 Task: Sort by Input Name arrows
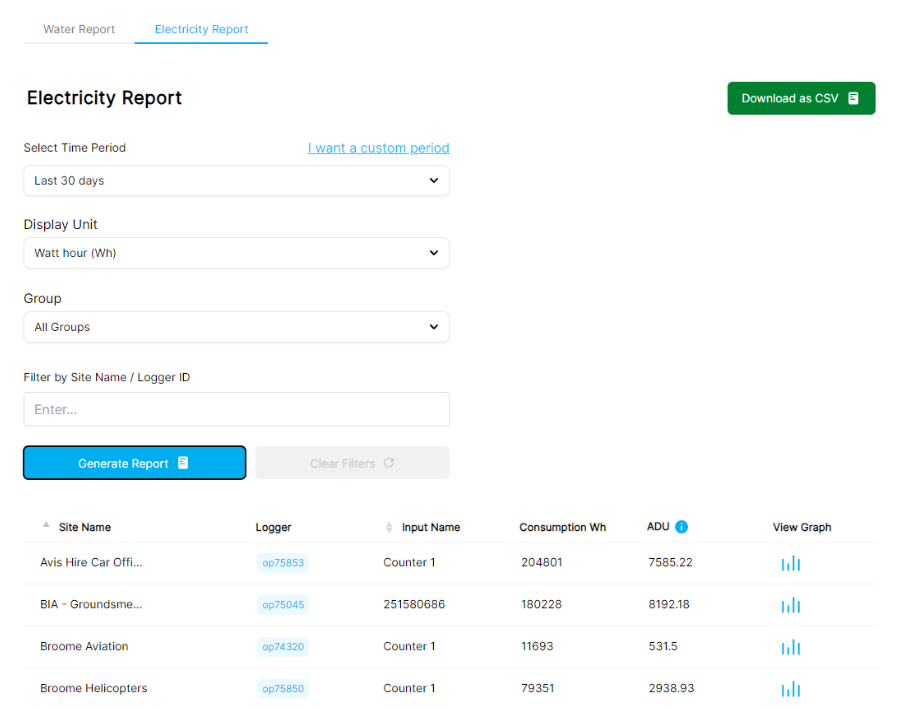(389, 527)
